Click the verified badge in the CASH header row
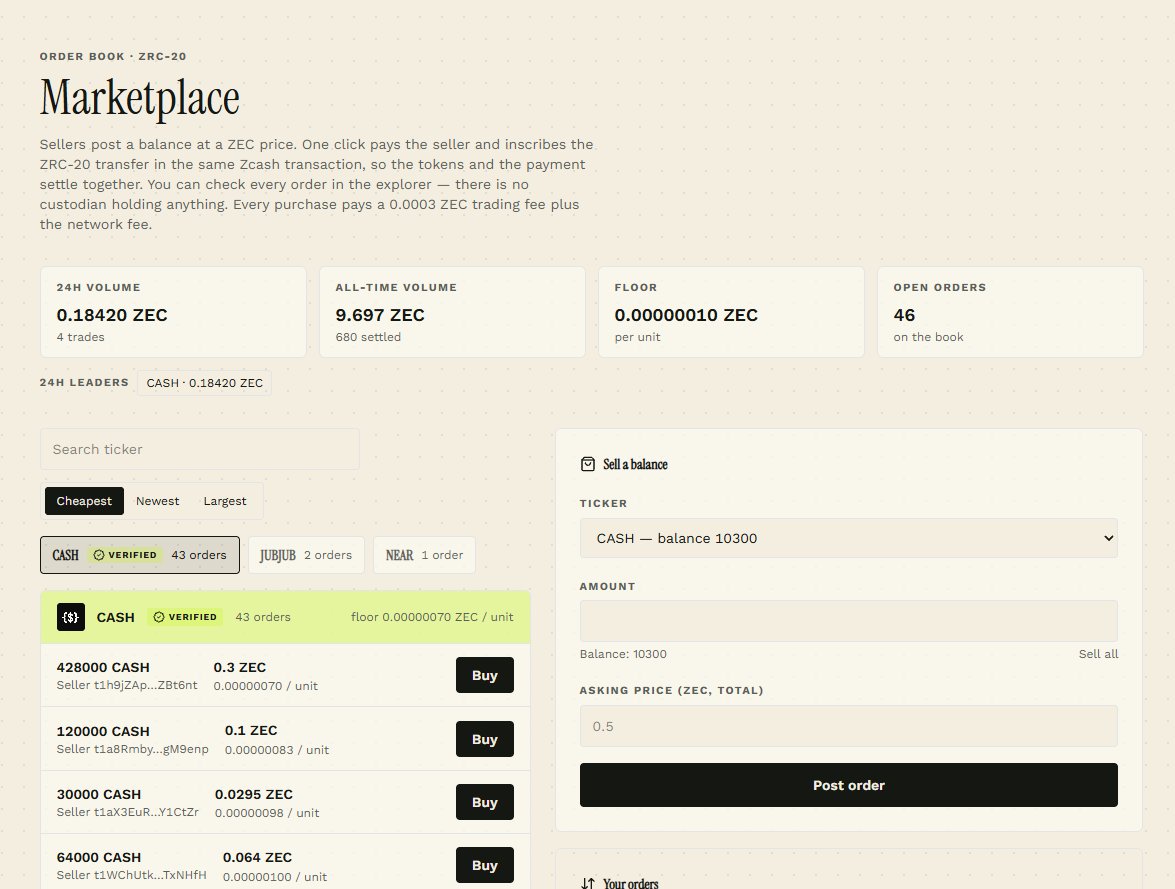 [185, 617]
